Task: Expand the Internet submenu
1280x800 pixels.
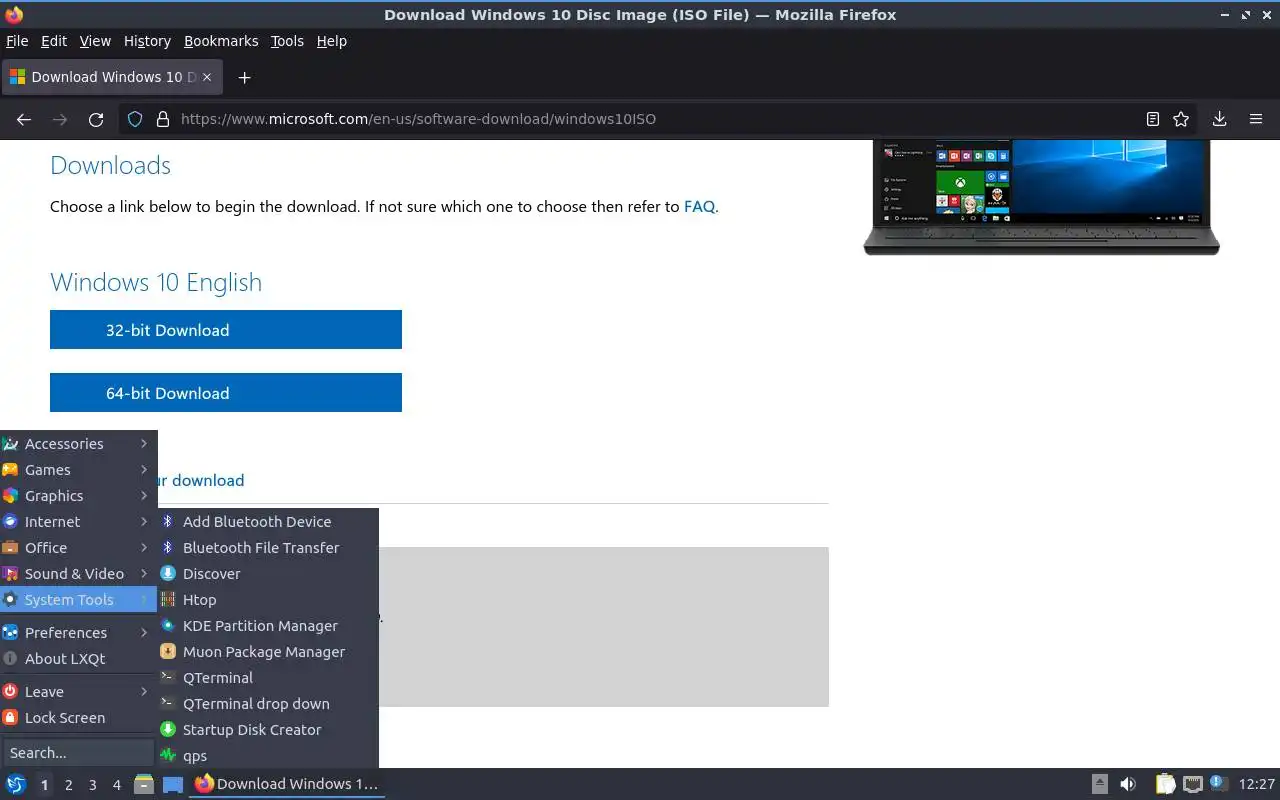Action: pos(78,521)
